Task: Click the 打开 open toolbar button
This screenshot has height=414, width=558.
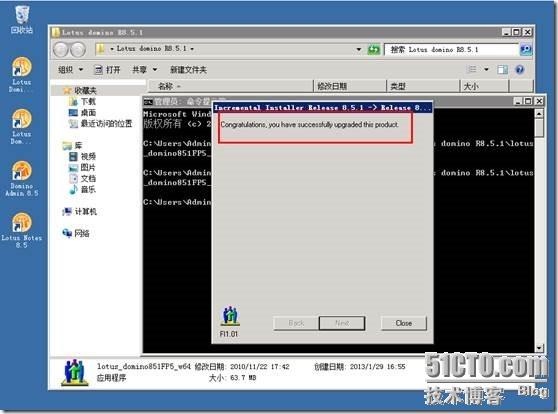Action: click(107, 70)
